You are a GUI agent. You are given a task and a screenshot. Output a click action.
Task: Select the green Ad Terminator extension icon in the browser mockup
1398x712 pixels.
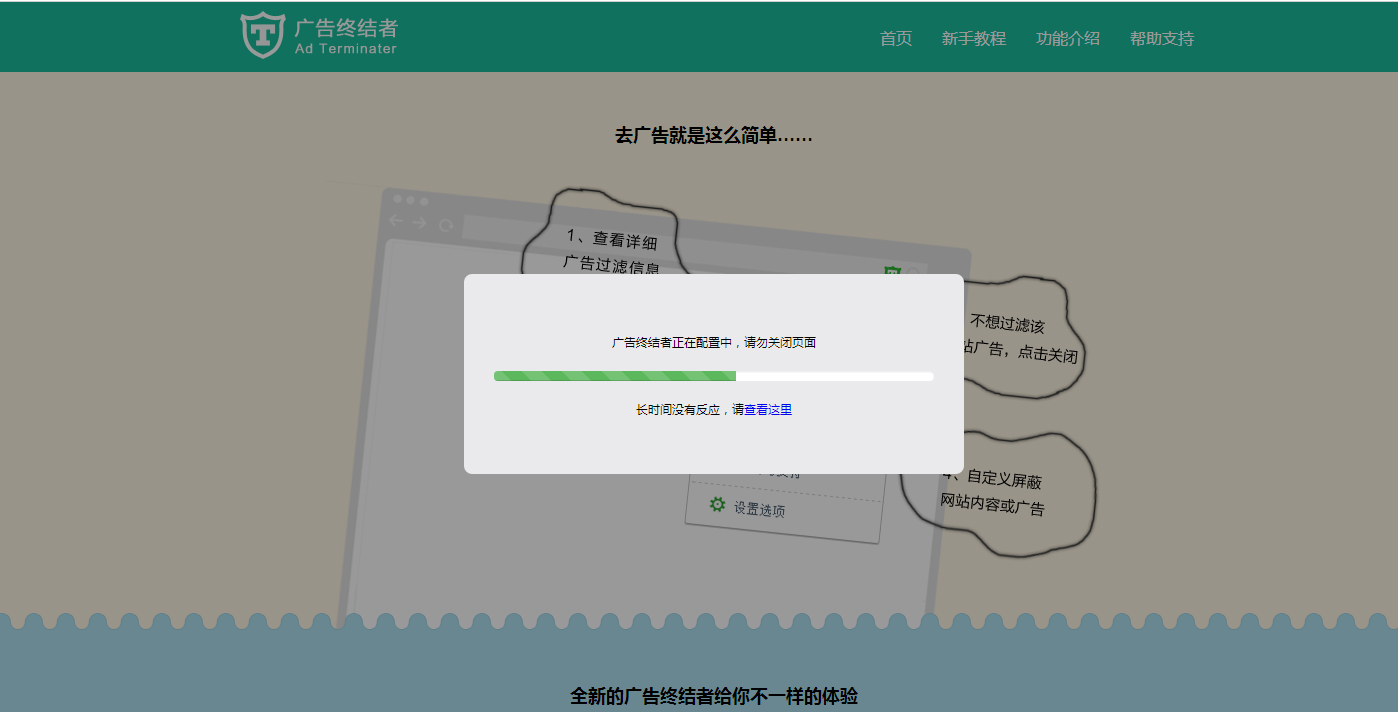tap(893, 268)
